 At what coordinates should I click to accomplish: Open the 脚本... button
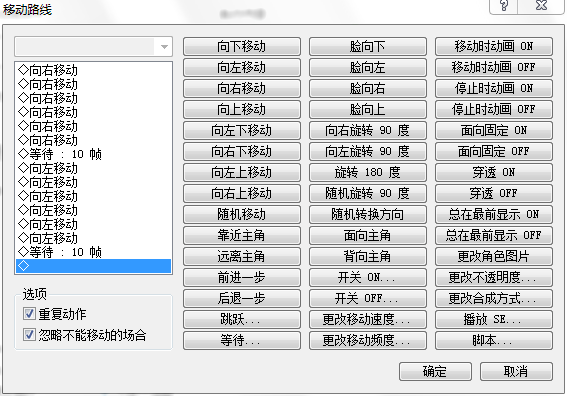click(494, 340)
